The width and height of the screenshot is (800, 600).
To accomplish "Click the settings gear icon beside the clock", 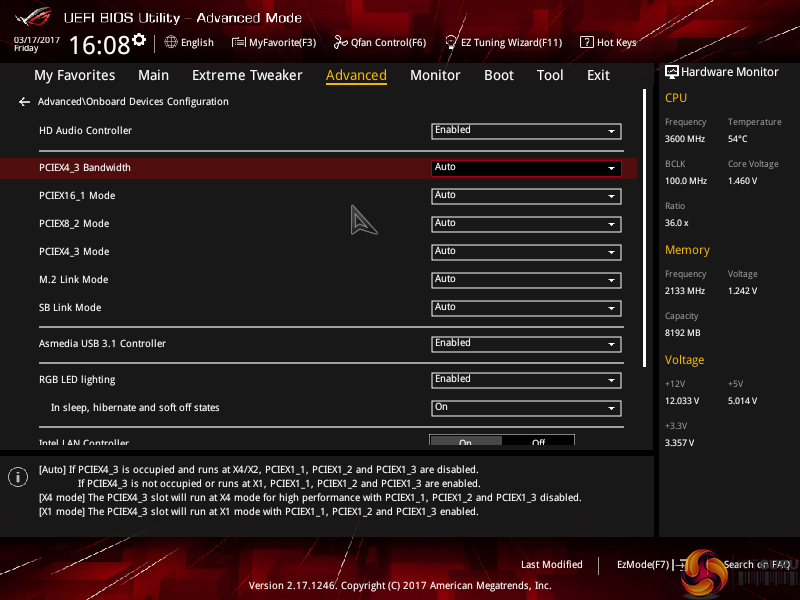I will (x=139, y=41).
